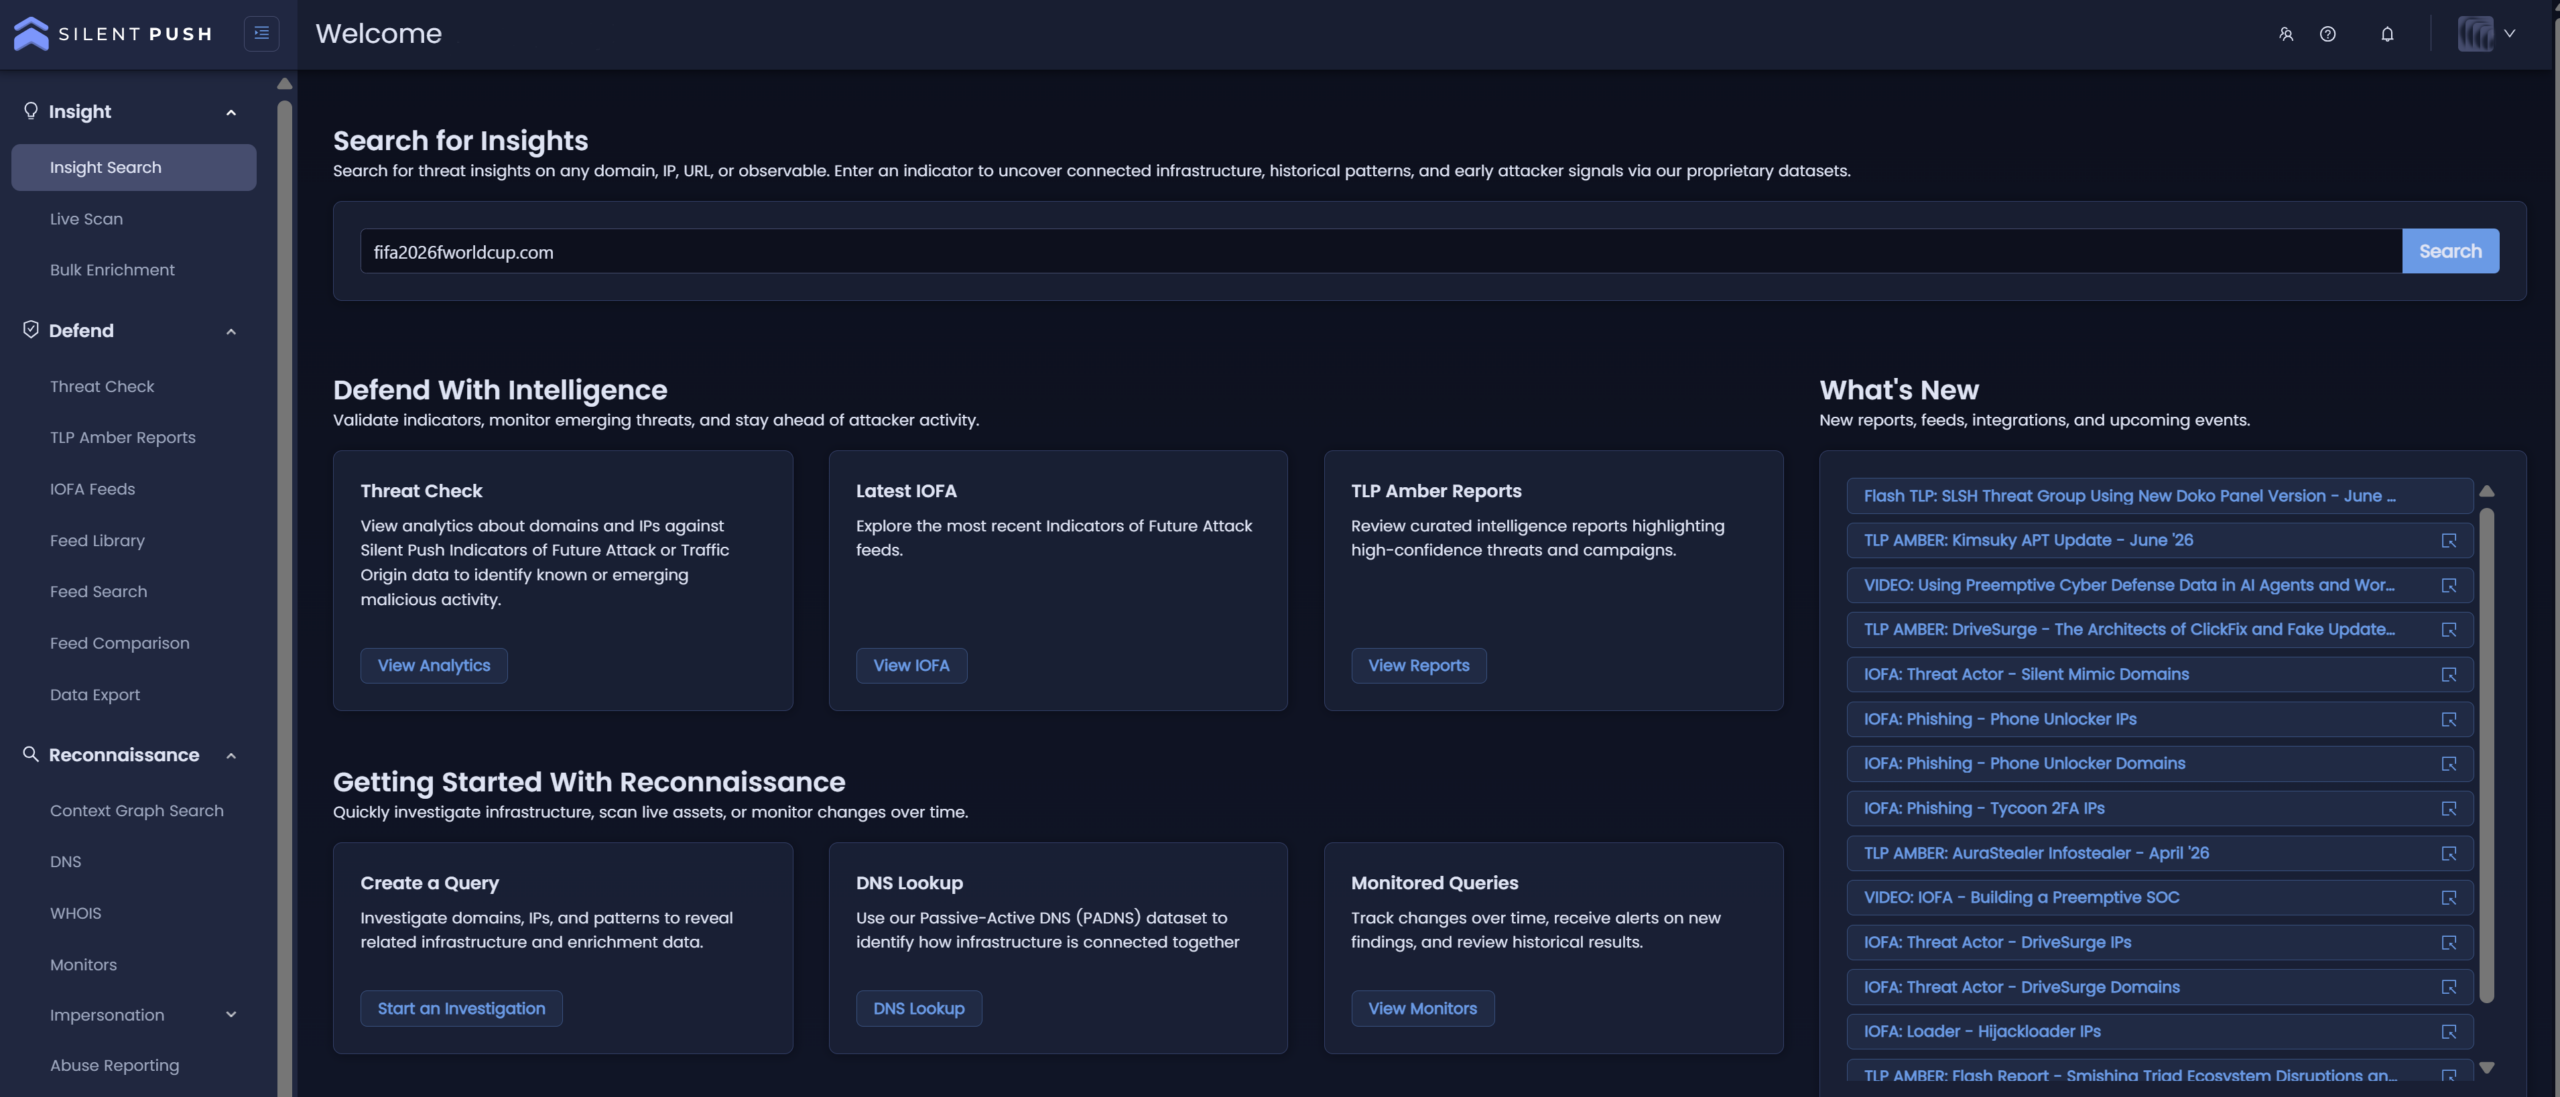
Task: Open external link icon for Phone Unlocker IPs
Action: [x=2449, y=719]
